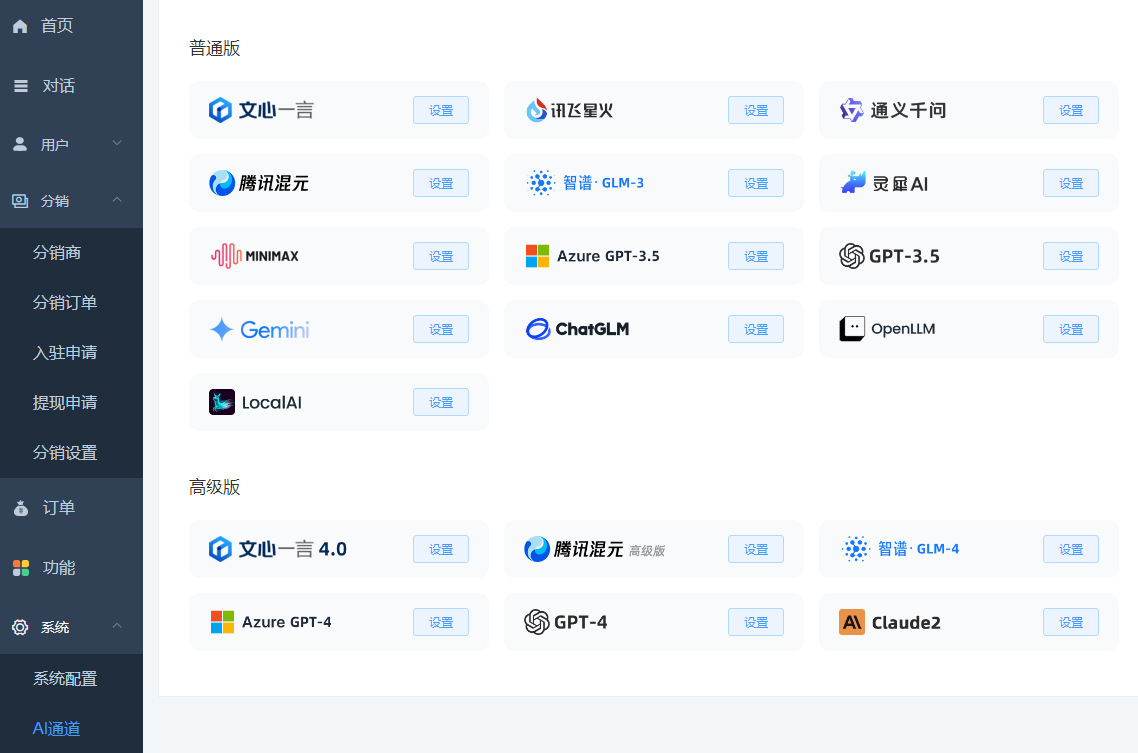The width and height of the screenshot is (1138, 753).
Task: Click 设置 button for 灵犀AI
Action: tap(1071, 183)
